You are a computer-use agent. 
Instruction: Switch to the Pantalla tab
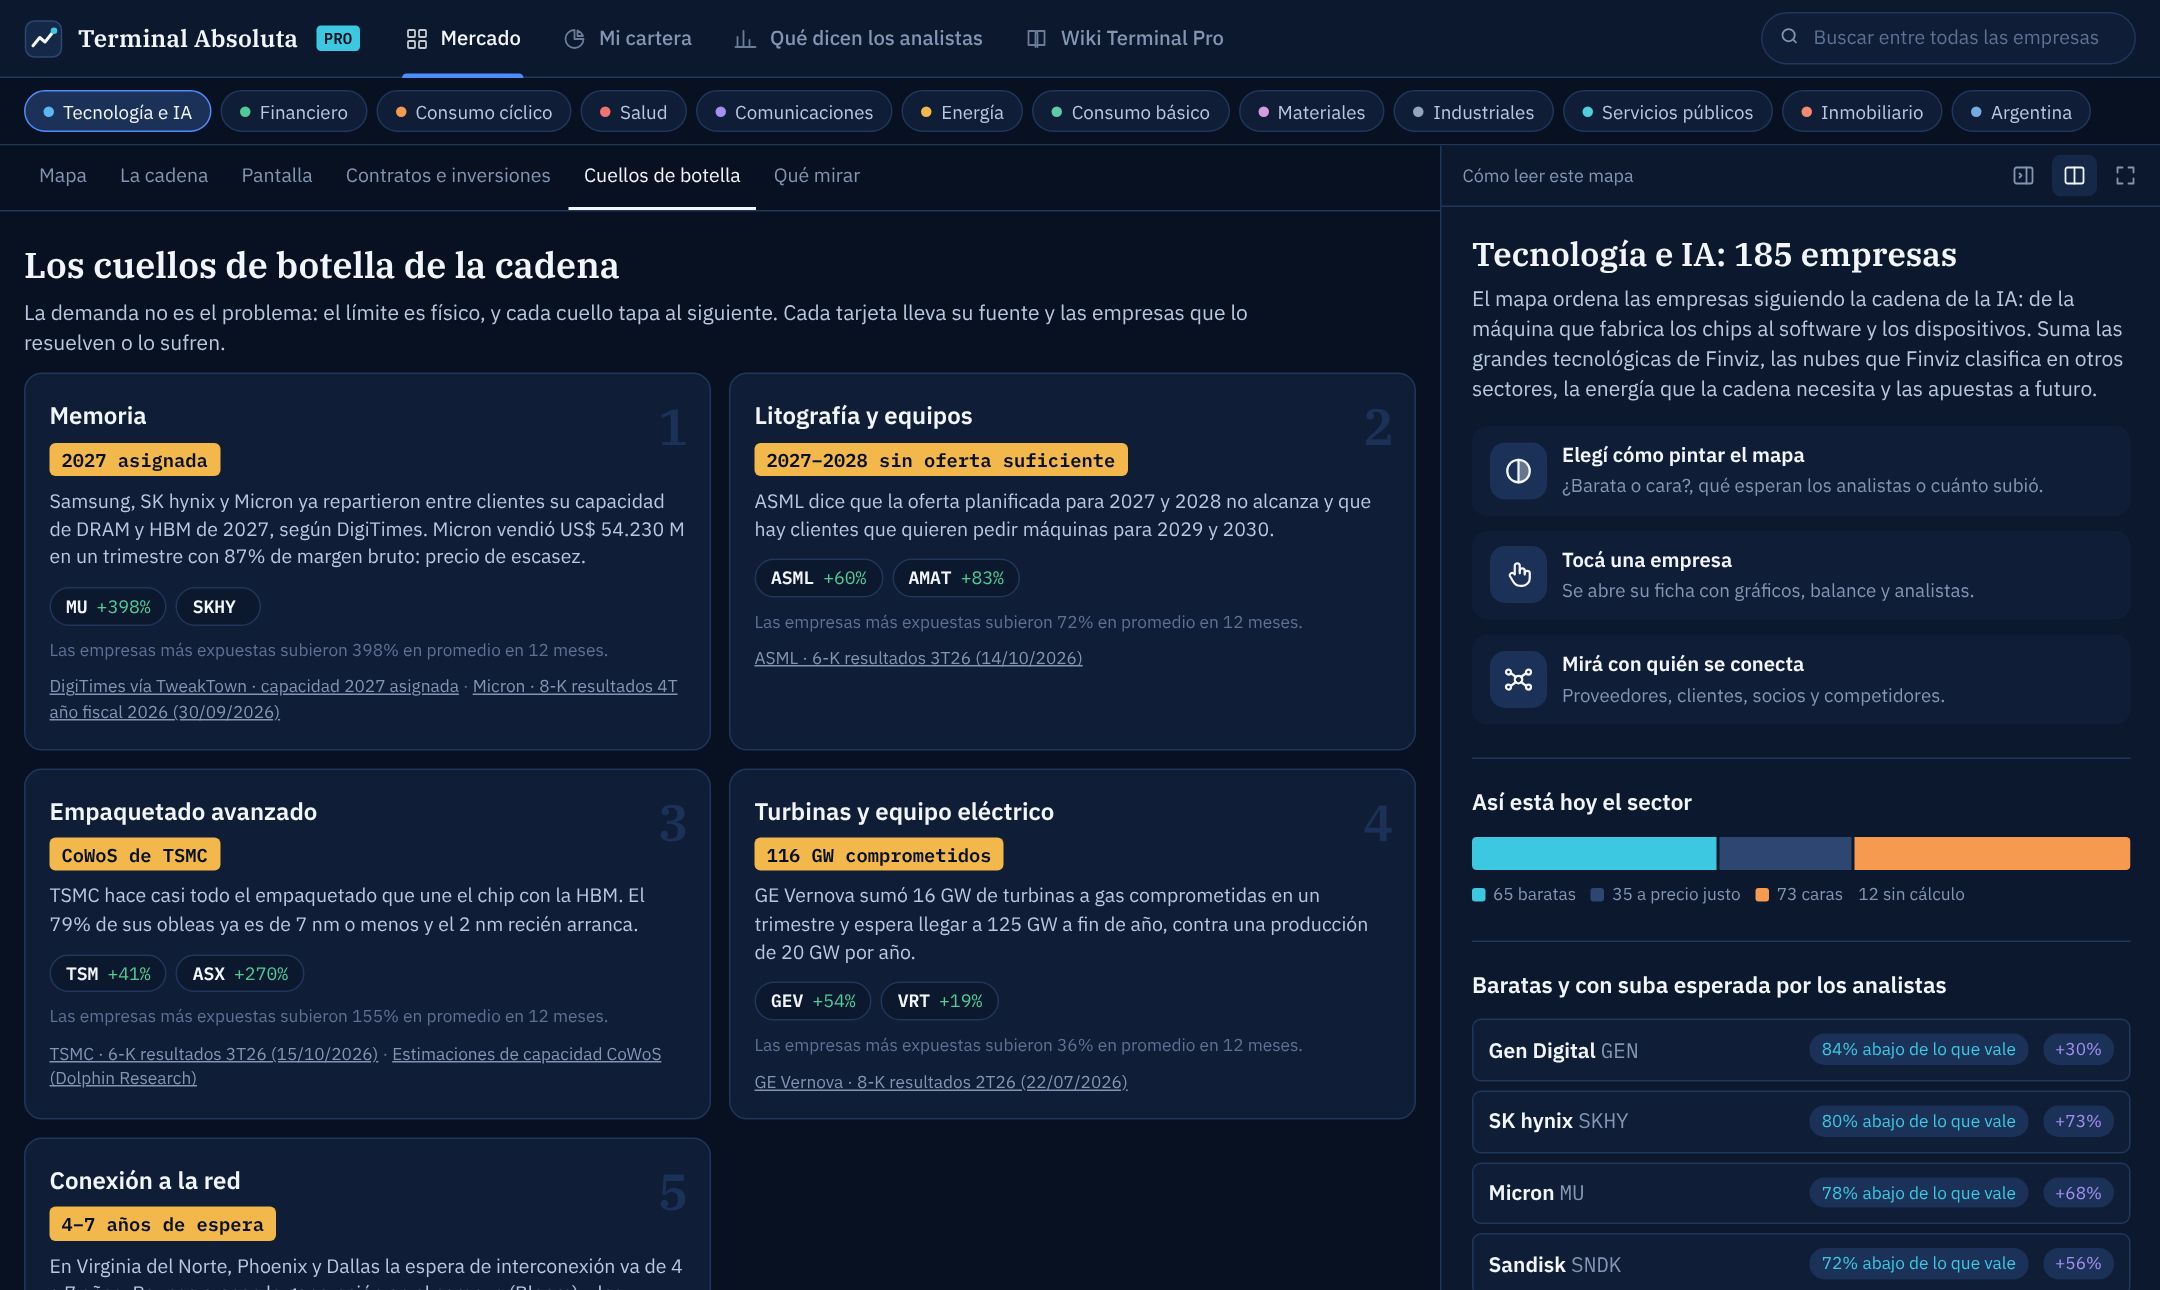tap(277, 175)
